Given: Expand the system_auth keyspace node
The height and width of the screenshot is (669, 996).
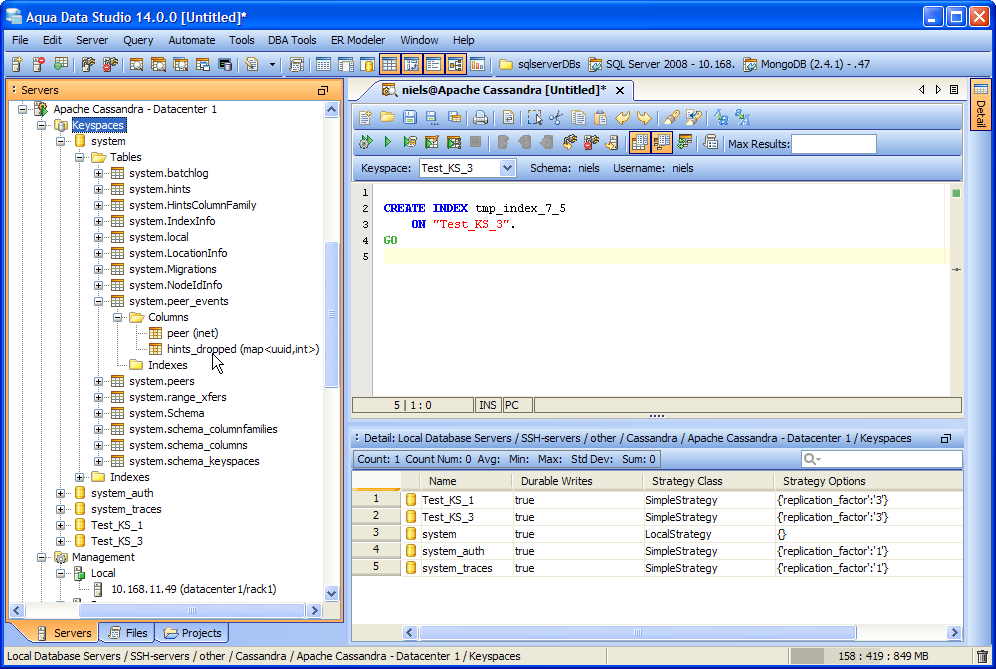Looking at the screenshot, I should click(61, 493).
